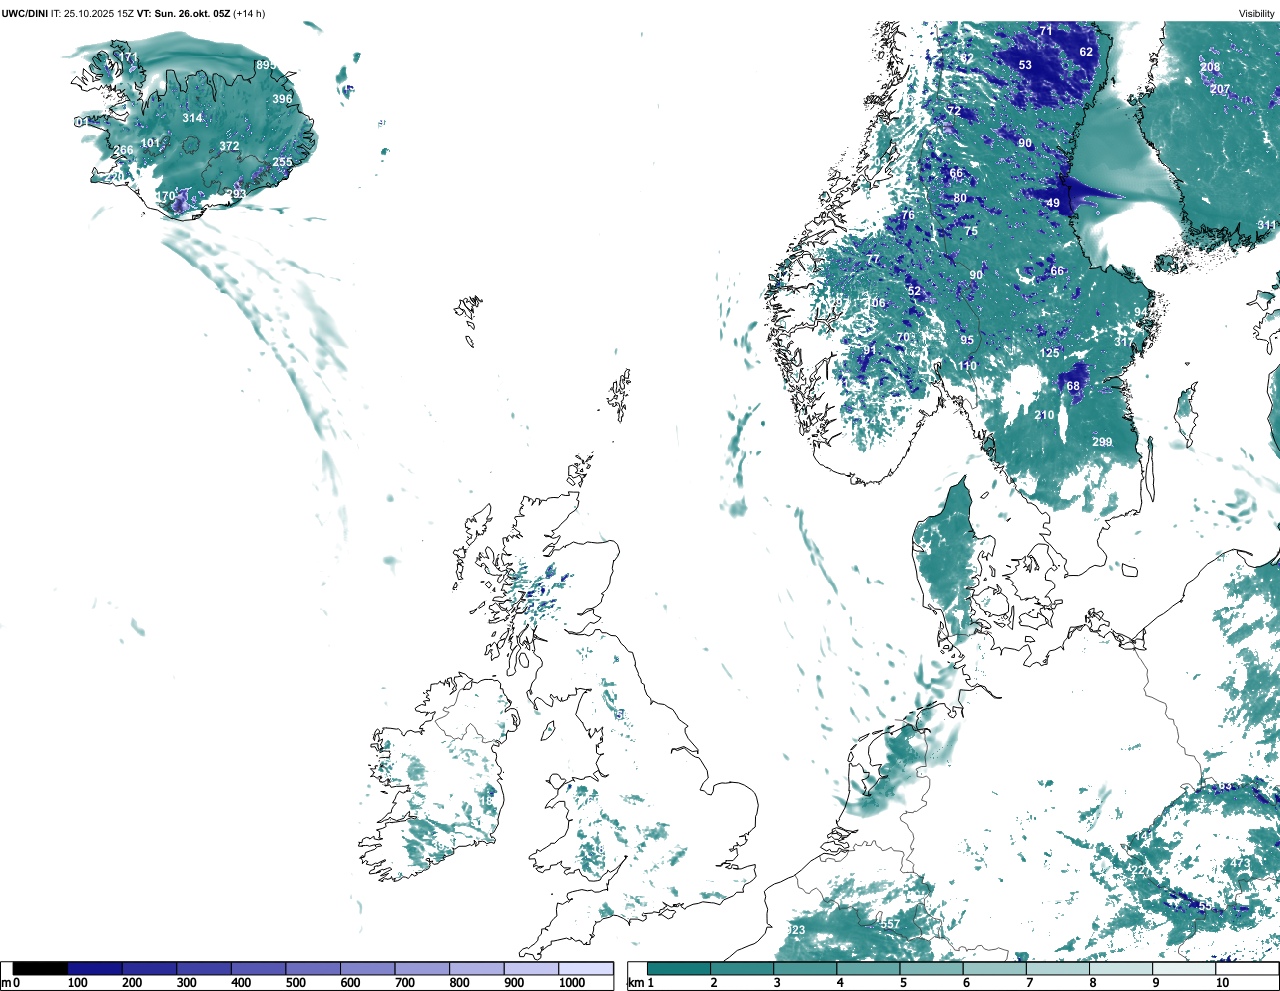
Task: Click the '49' visibility value near the Swedish coast
Action: click(1053, 203)
